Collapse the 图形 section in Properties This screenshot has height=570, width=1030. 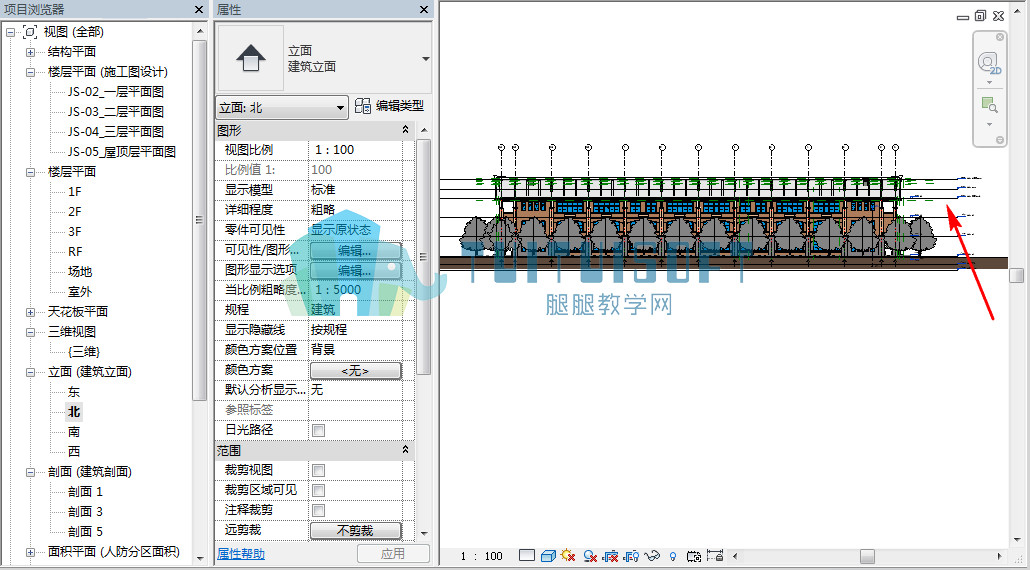(x=405, y=131)
